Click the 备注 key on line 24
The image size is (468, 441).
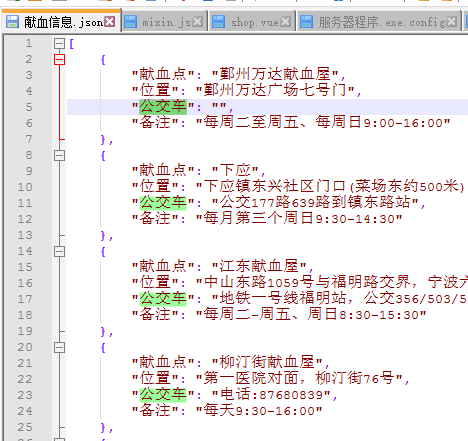155,410
